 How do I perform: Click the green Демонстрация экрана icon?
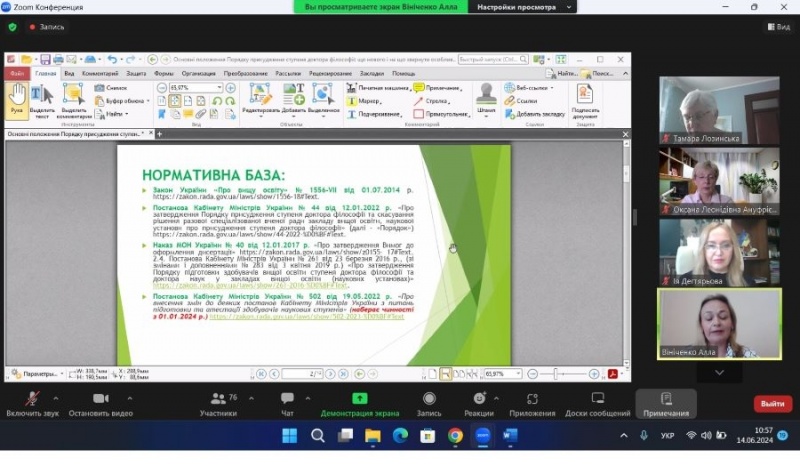pyautogui.click(x=359, y=400)
